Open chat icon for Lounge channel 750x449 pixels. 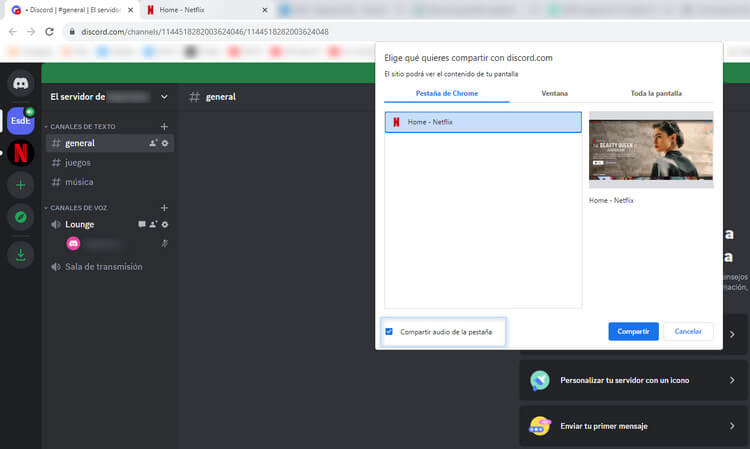[x=142, y=224]
